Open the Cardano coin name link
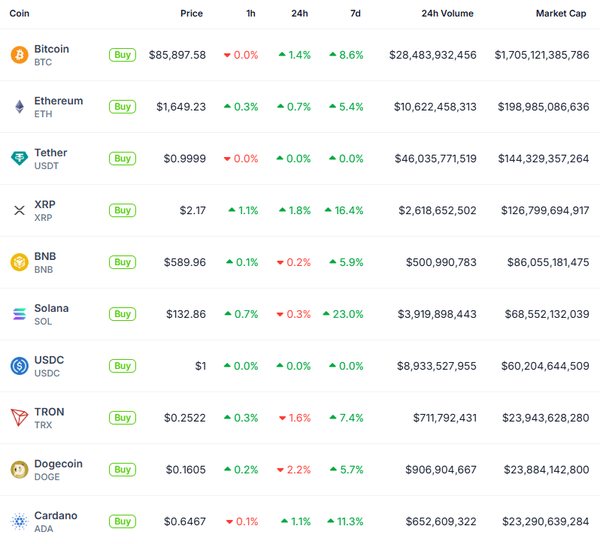The width and height of the screenshot is (600, 544). click(x=55, y=515)
